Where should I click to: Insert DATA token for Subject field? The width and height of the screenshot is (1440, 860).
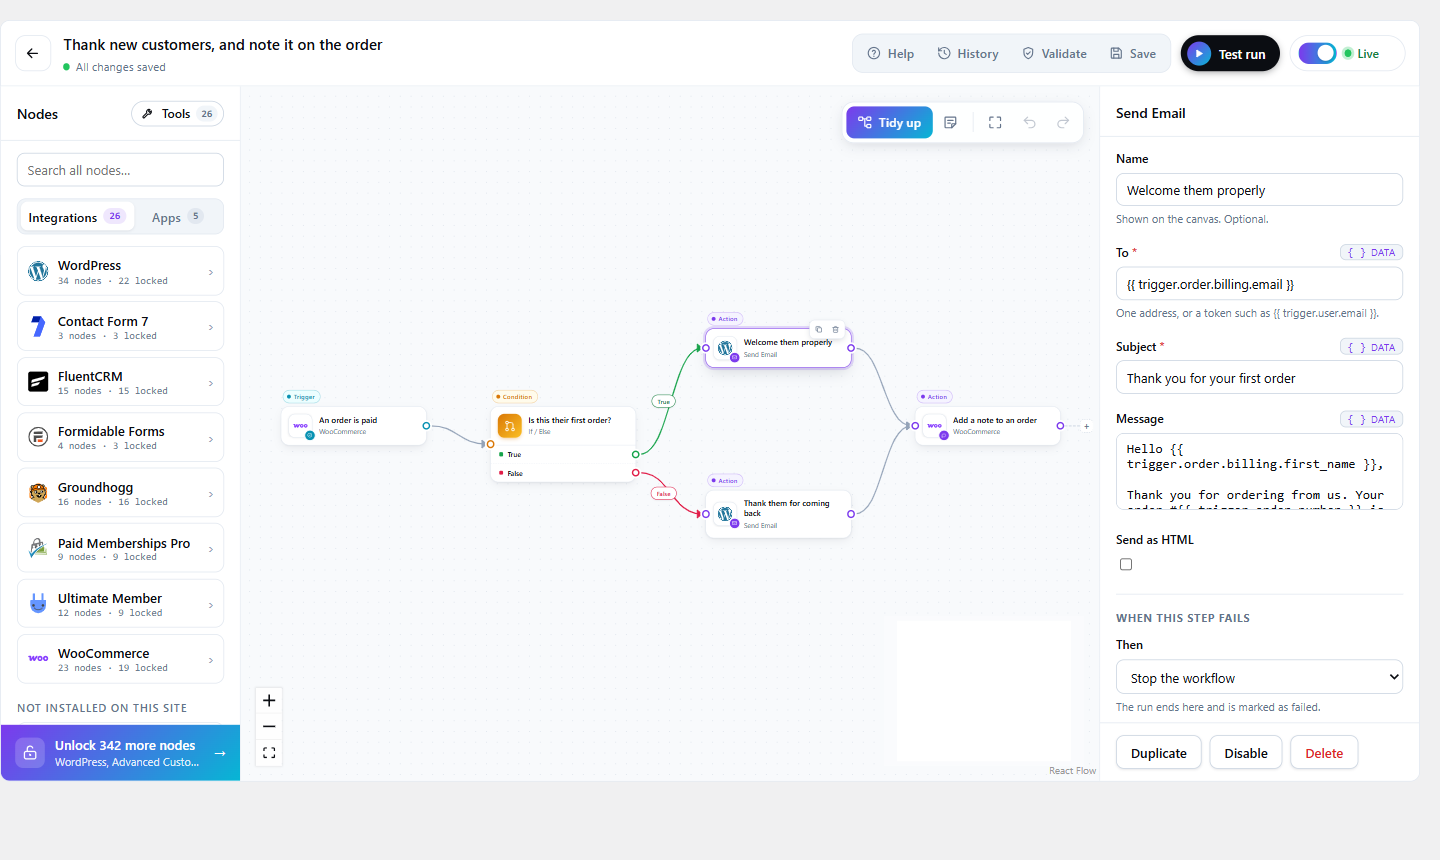tap(1371, 347)
